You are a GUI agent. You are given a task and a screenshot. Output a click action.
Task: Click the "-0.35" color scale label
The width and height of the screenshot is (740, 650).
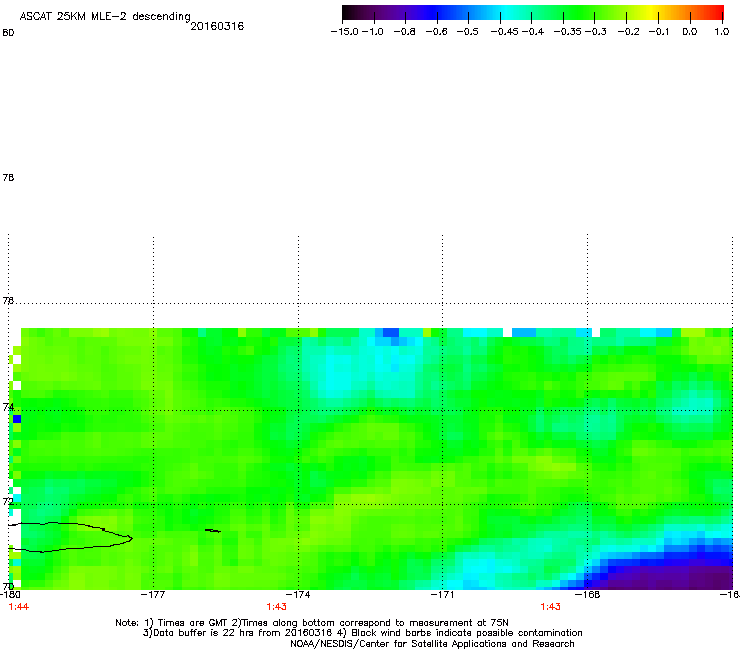coord(567,32)
